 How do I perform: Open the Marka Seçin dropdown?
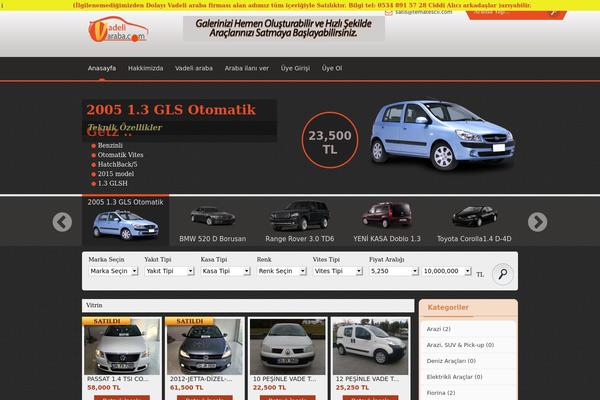click(x=113, y=271)
